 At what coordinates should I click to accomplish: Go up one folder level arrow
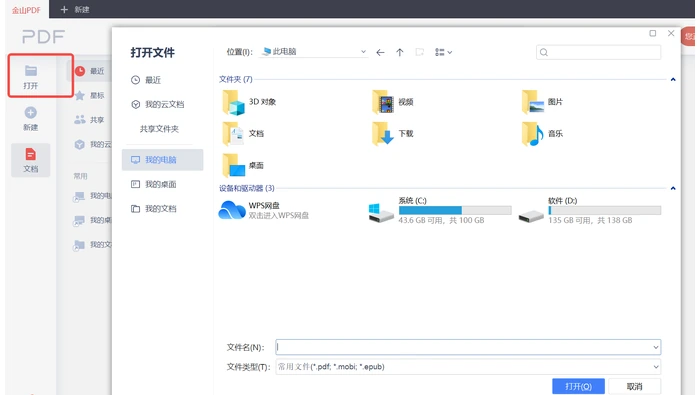click(400, 53)
